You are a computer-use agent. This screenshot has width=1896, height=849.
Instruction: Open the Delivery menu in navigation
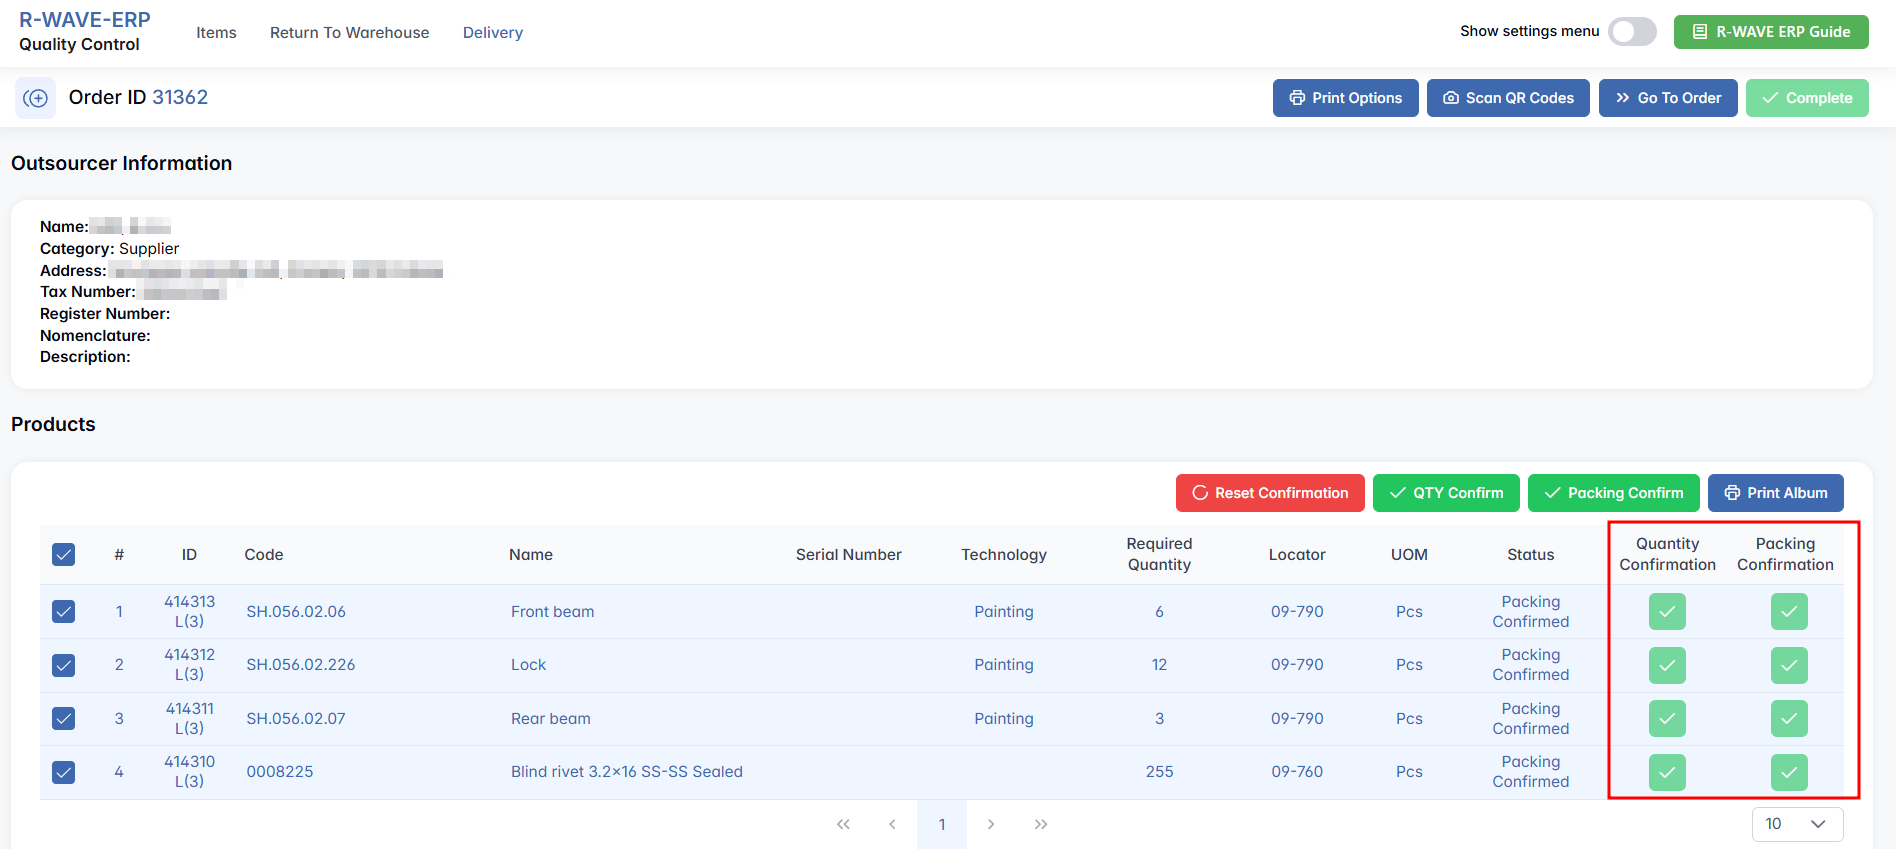(492, 33)
